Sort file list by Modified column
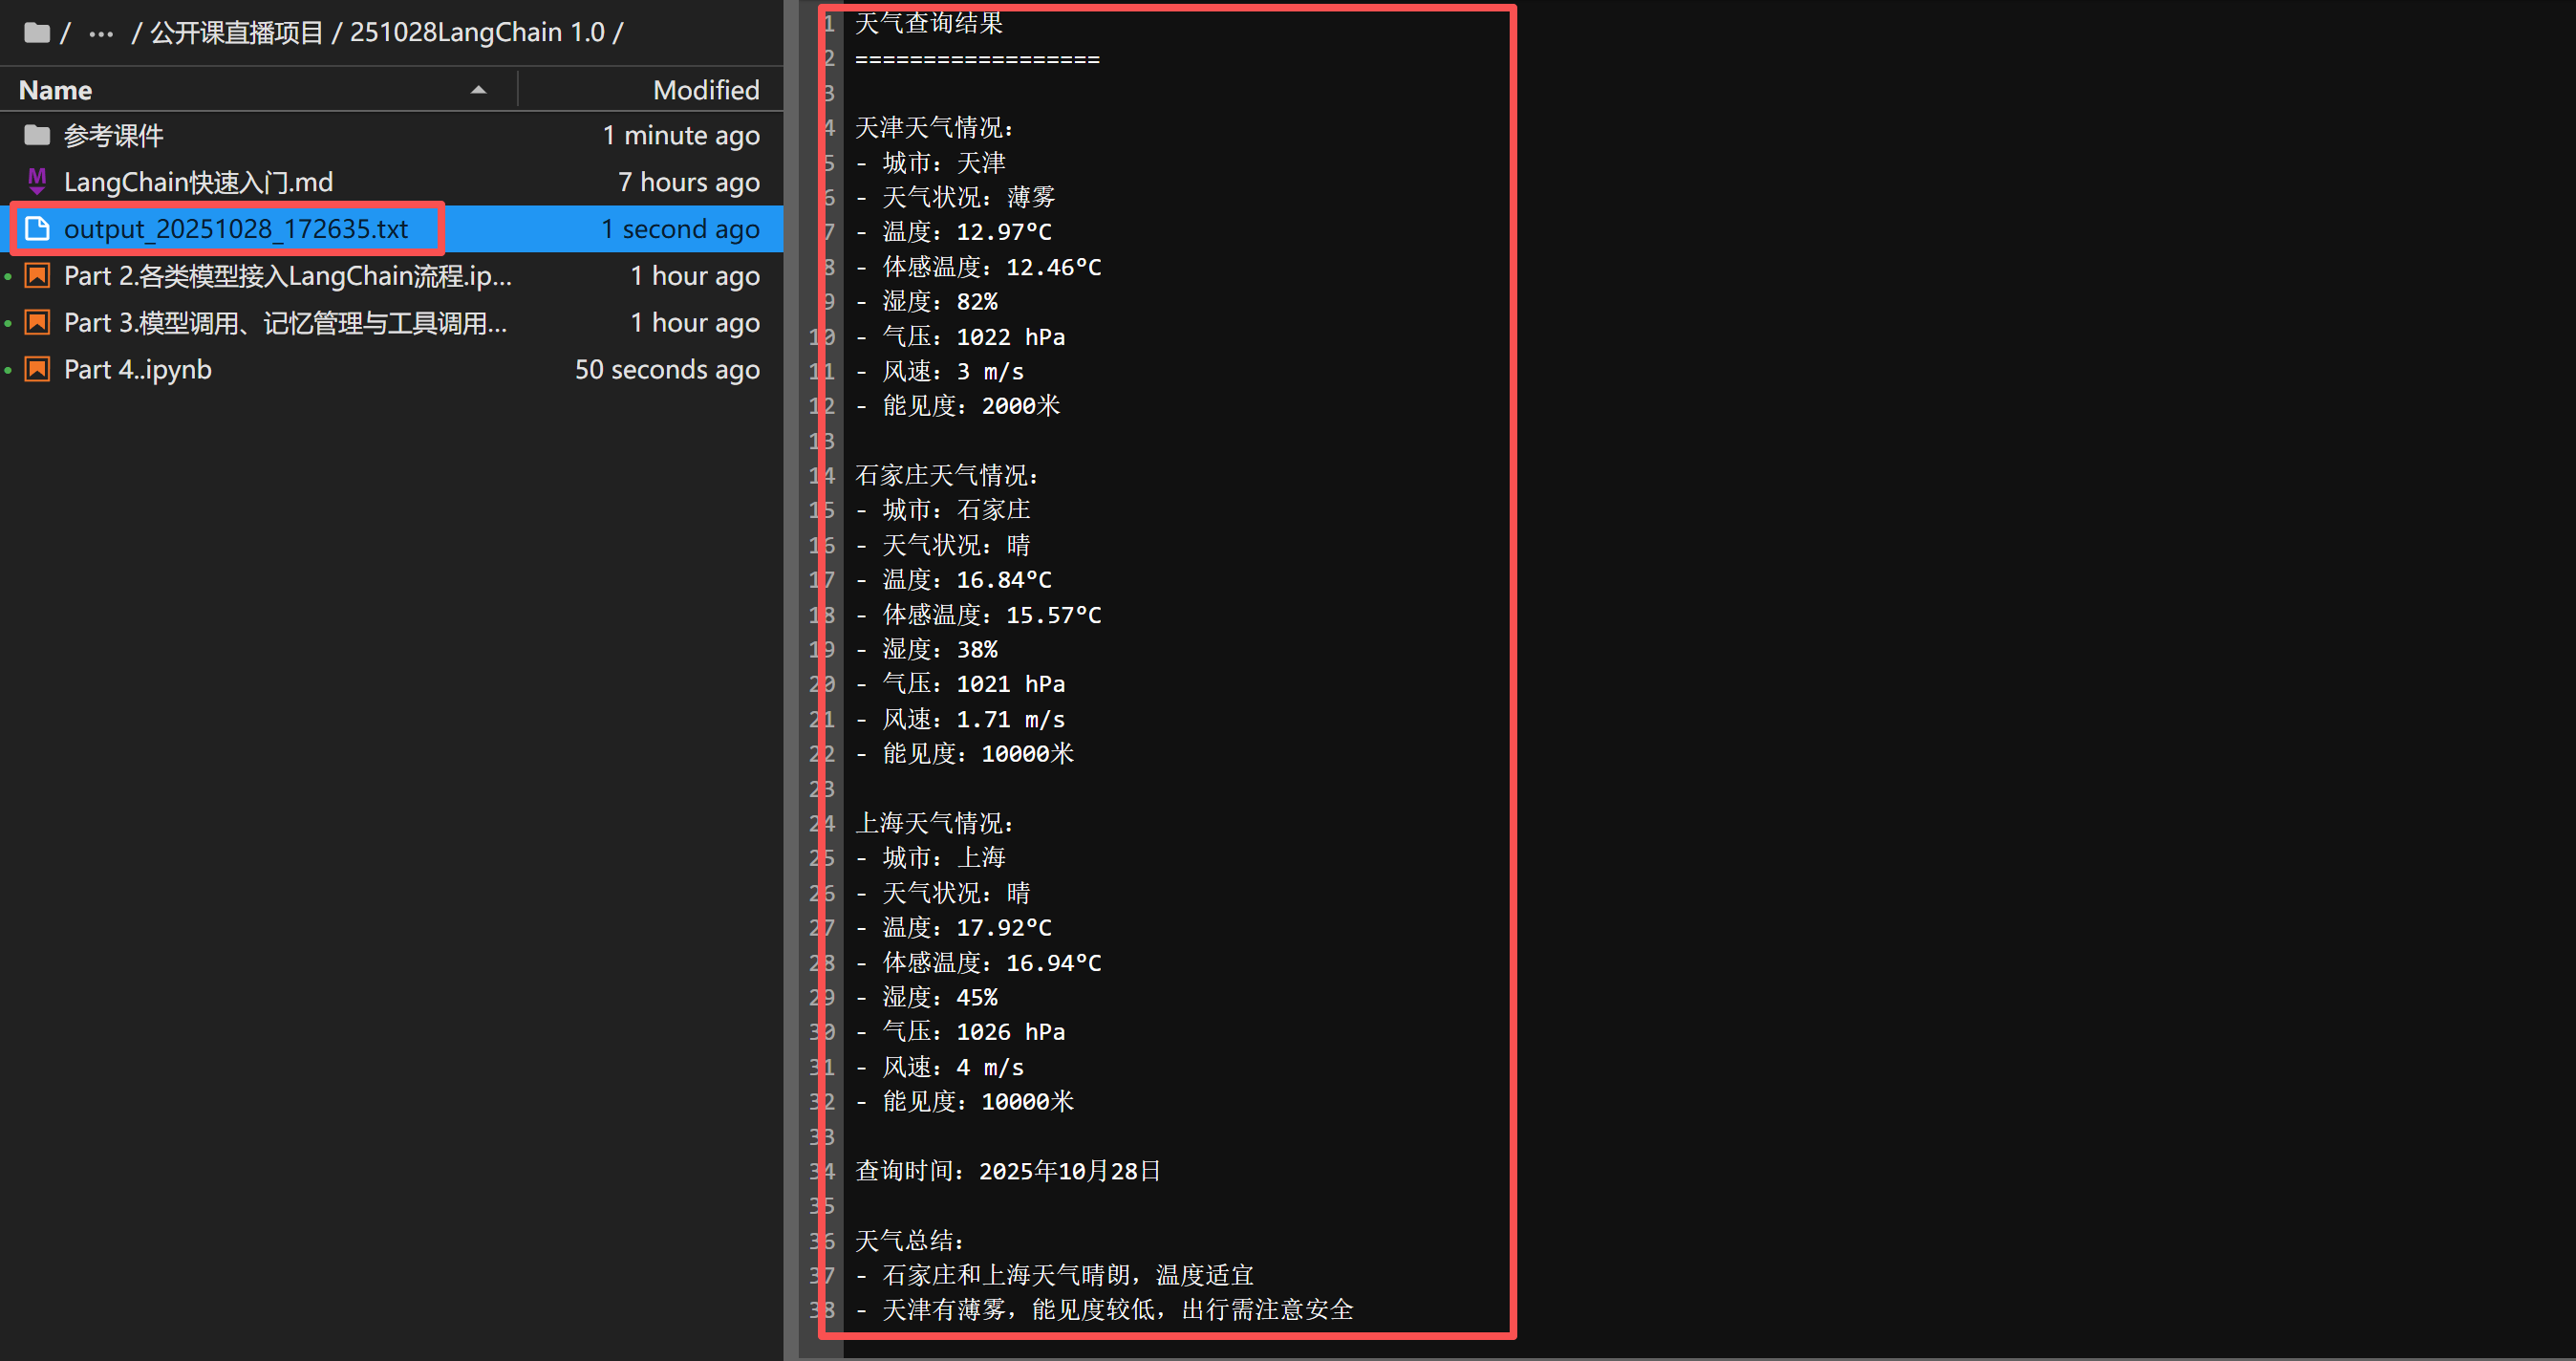2576x1361 pixels. (x=705, y=90)
